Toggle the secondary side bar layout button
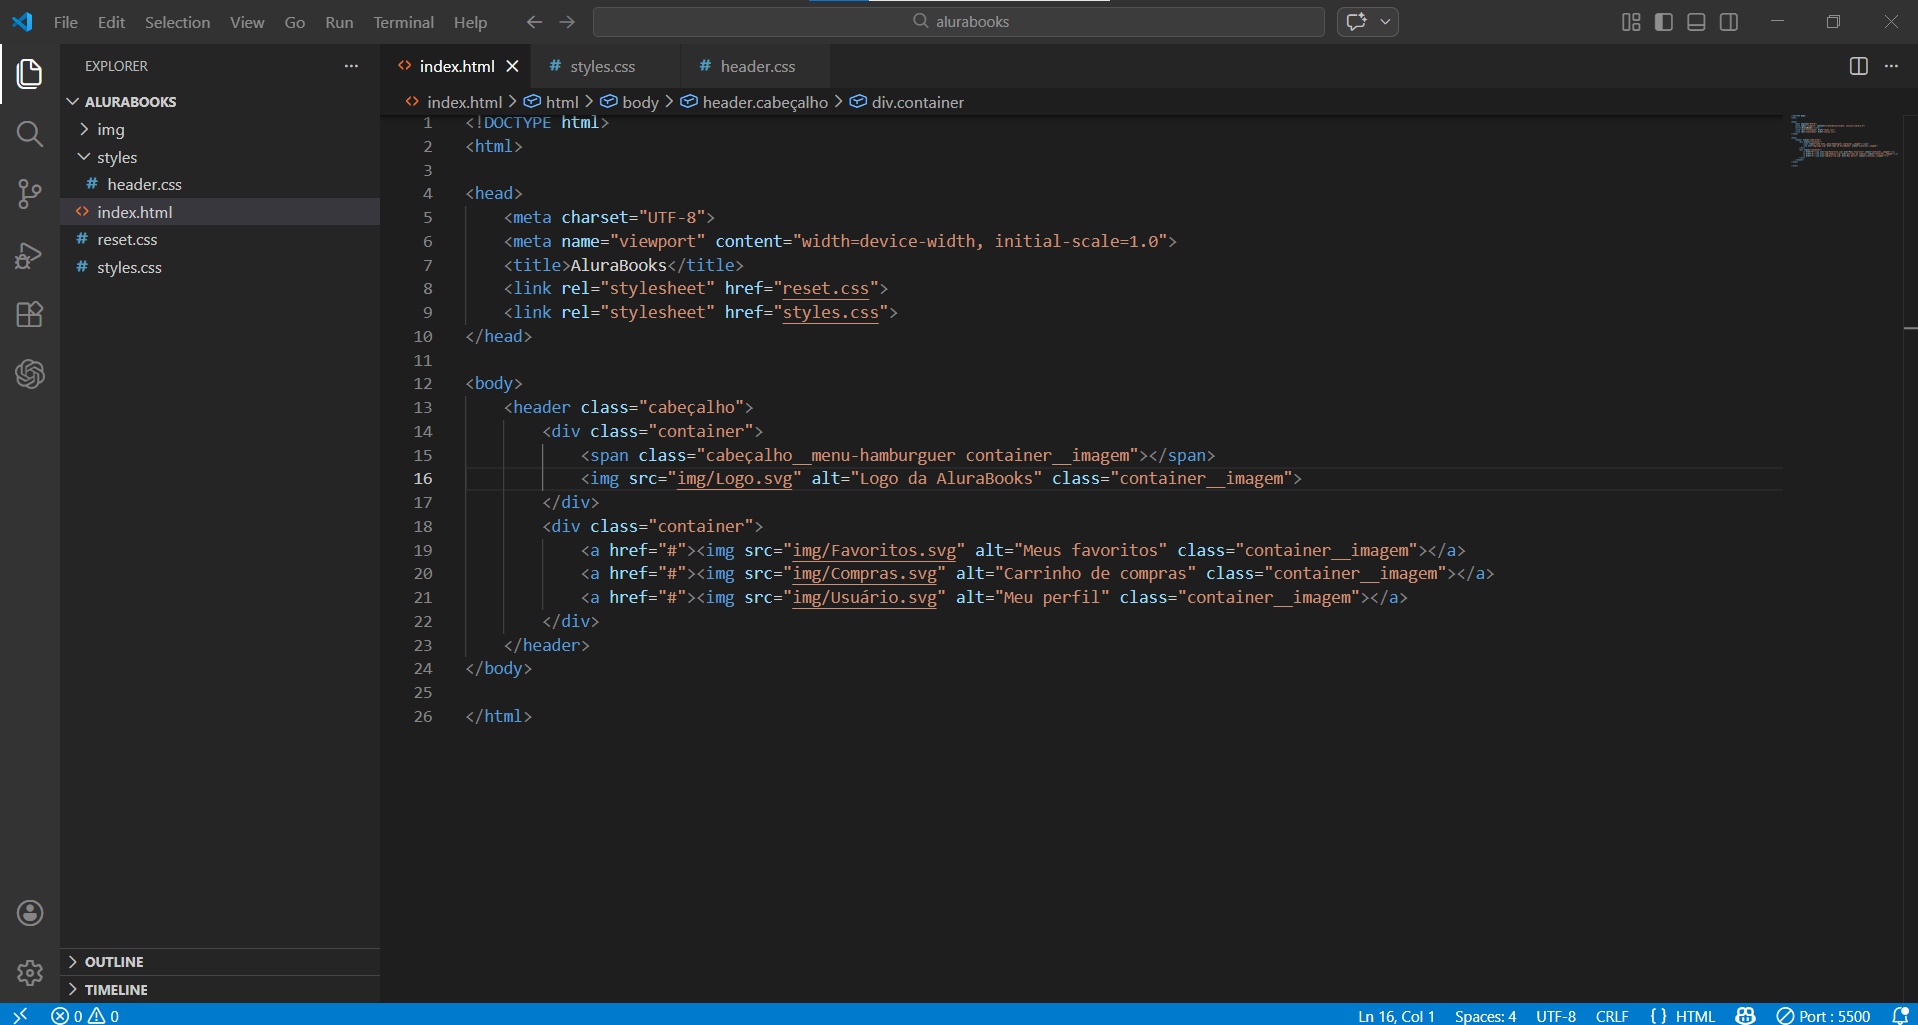 click(x=1728, y=22)
